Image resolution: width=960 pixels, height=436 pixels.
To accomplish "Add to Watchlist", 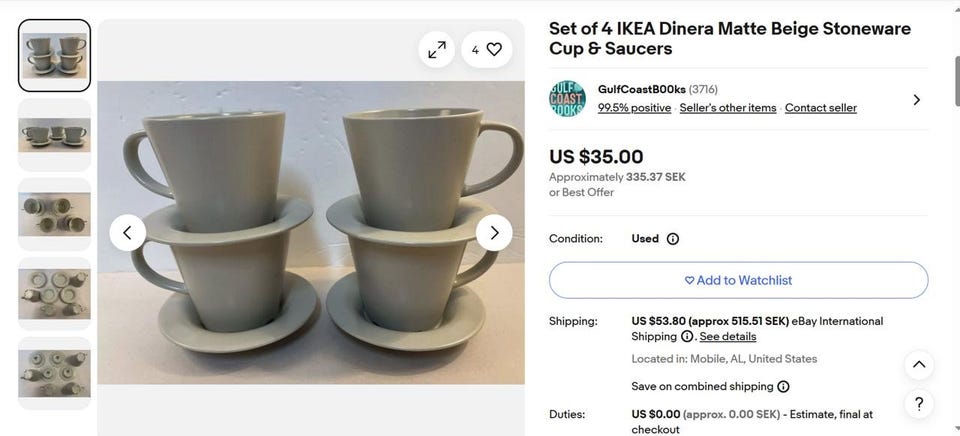I will click(738, 280).
